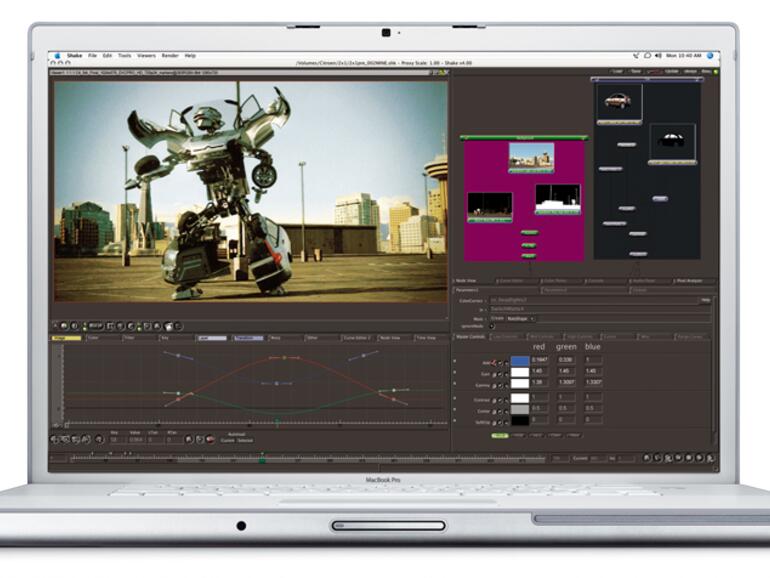Open the Viewers menu
Viewport: 770px width, 578px height.
pos(146,56)
